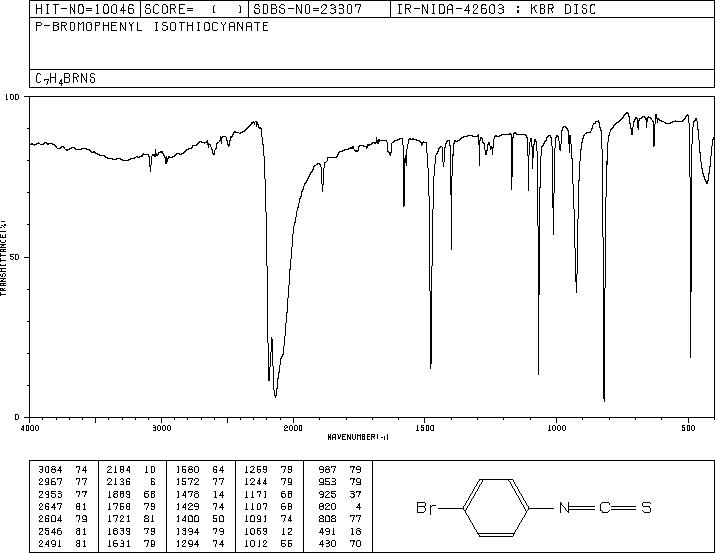Screen dimensions: 715x553
Task: Click the 2491 wavenumber value
Action: pos(50,544)
